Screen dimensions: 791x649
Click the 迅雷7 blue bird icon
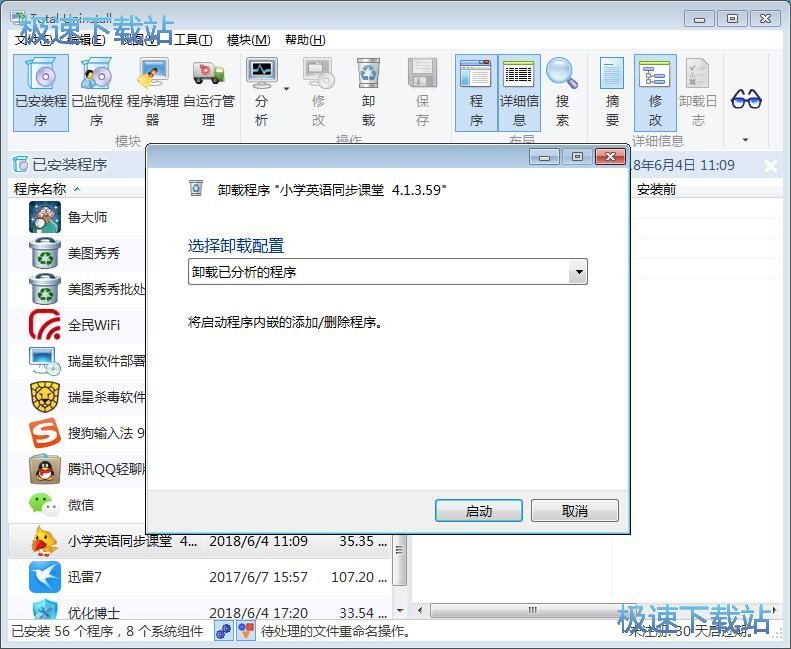tap(45, 577)
